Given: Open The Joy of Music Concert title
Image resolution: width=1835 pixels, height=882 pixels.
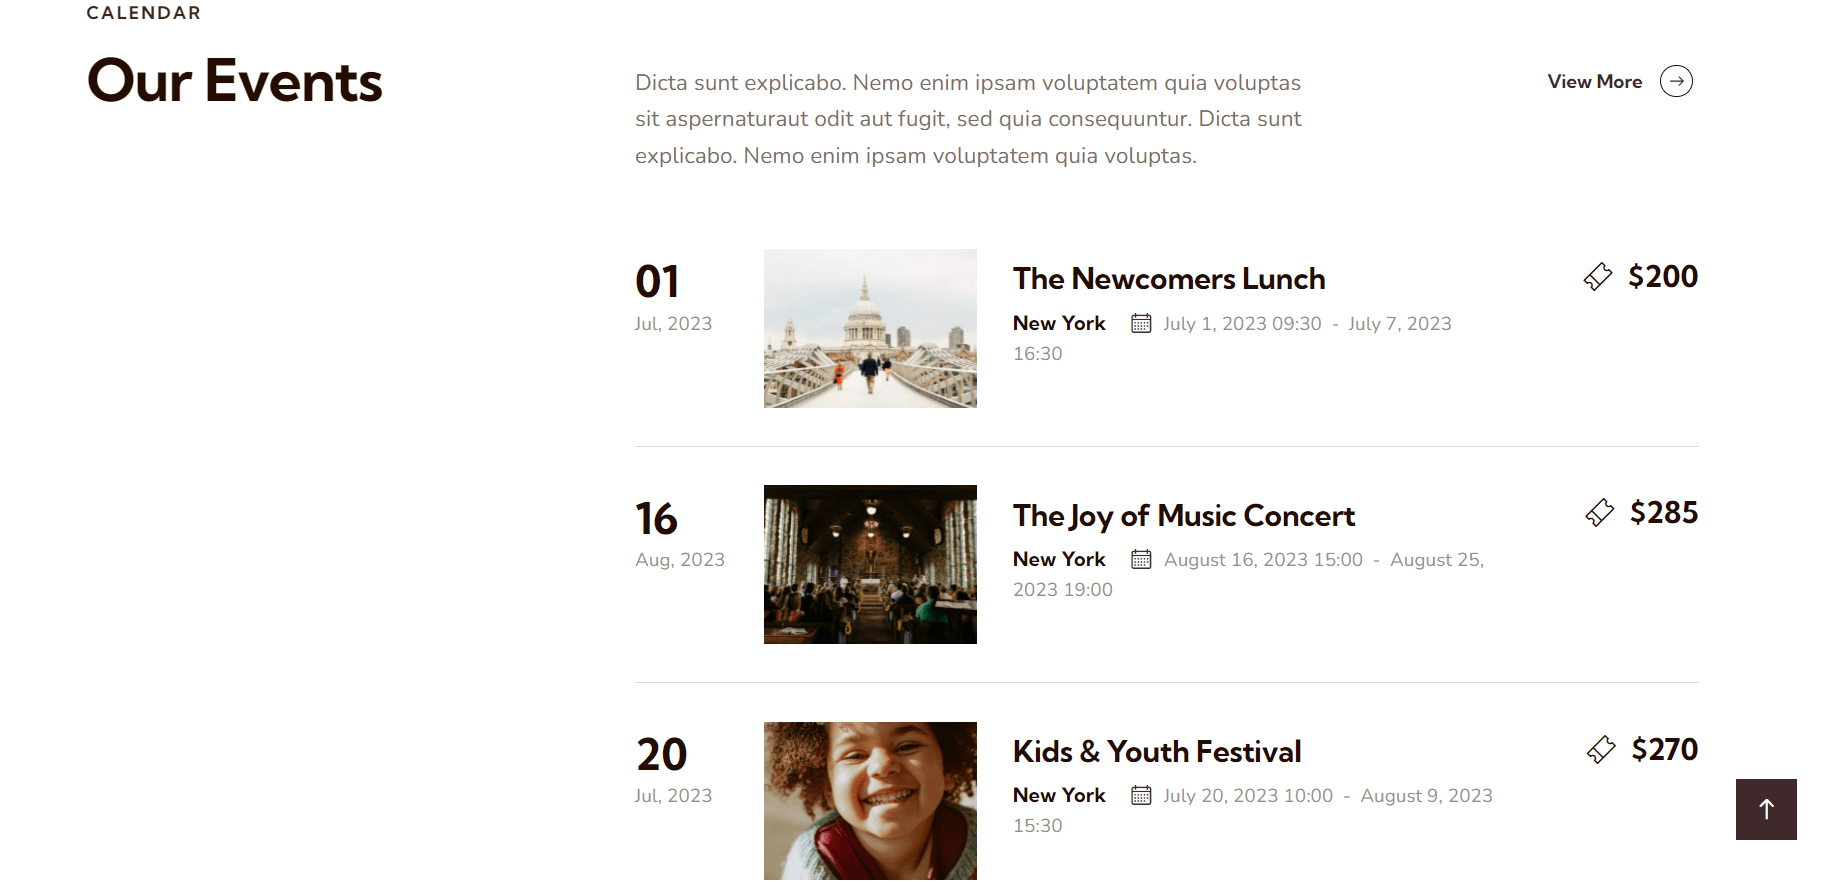Looking at the screenshot, I should click(1183, 516).
